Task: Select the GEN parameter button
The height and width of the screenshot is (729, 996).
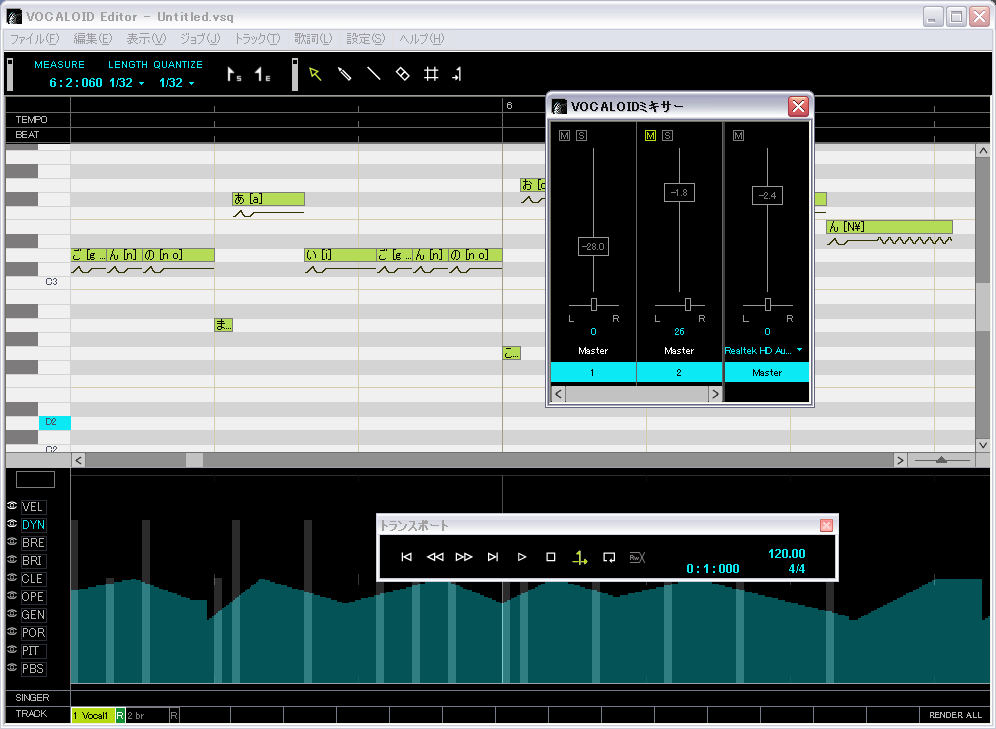Action: 32,615
